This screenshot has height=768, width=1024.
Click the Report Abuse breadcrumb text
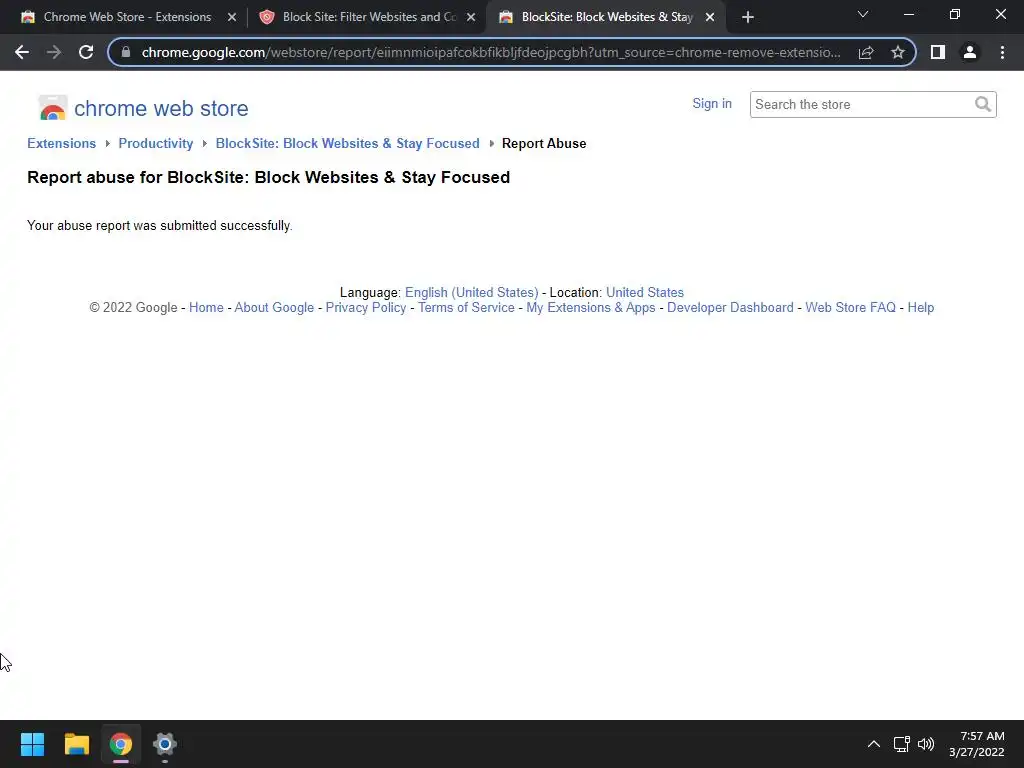[x=544, y=144]
